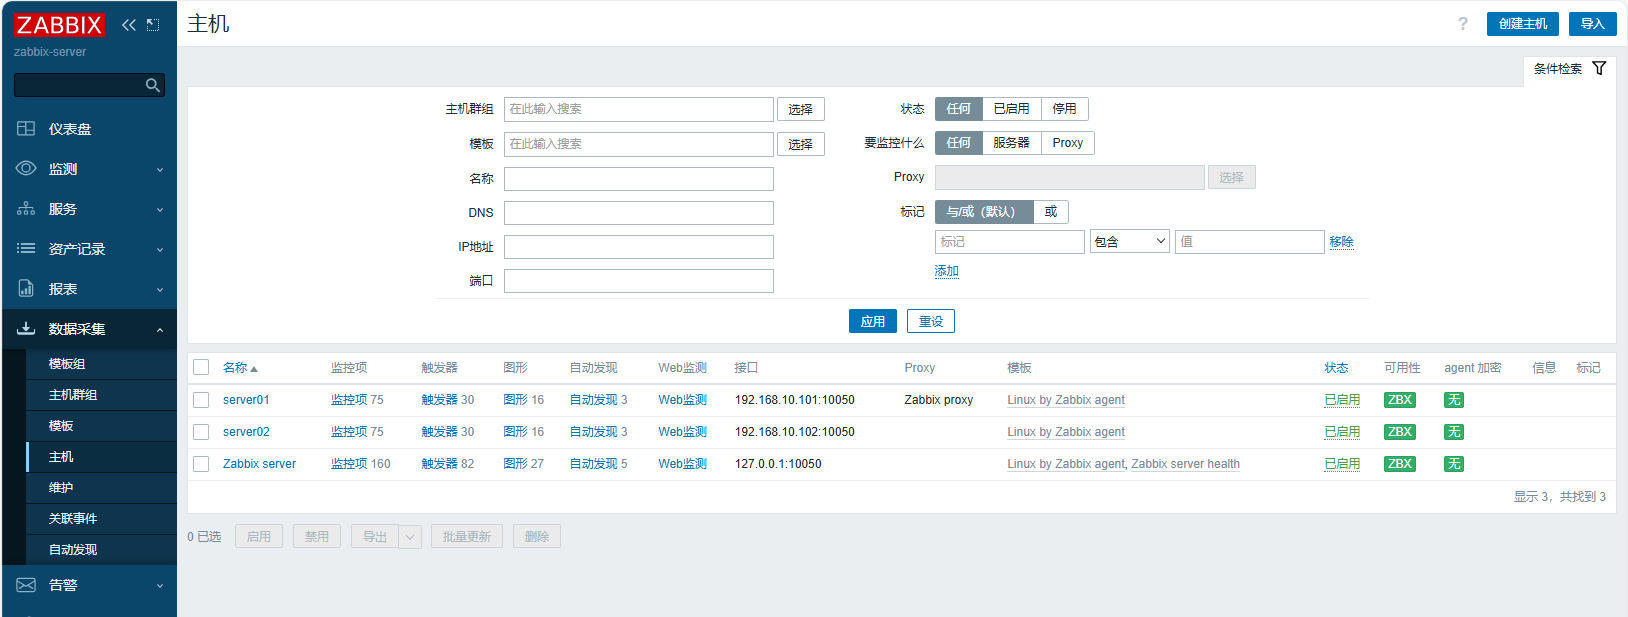Set 要监控什么 filter to Proxy

[1068, 143]
